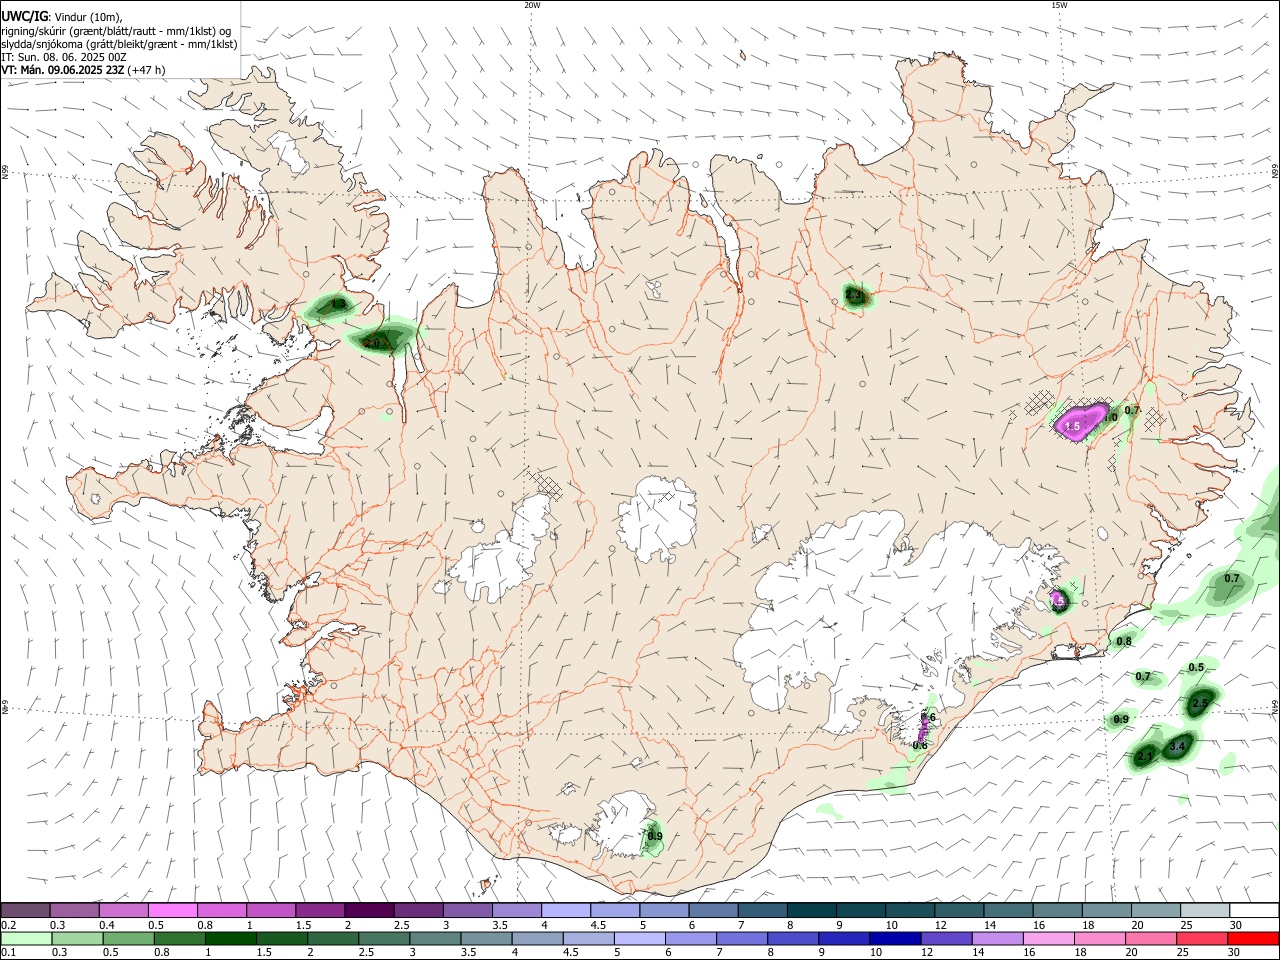Select snow scale swatch labeled 16
Image resolution: width=1280 pixels, height=960 pixels.
(x=1057, y=910)
